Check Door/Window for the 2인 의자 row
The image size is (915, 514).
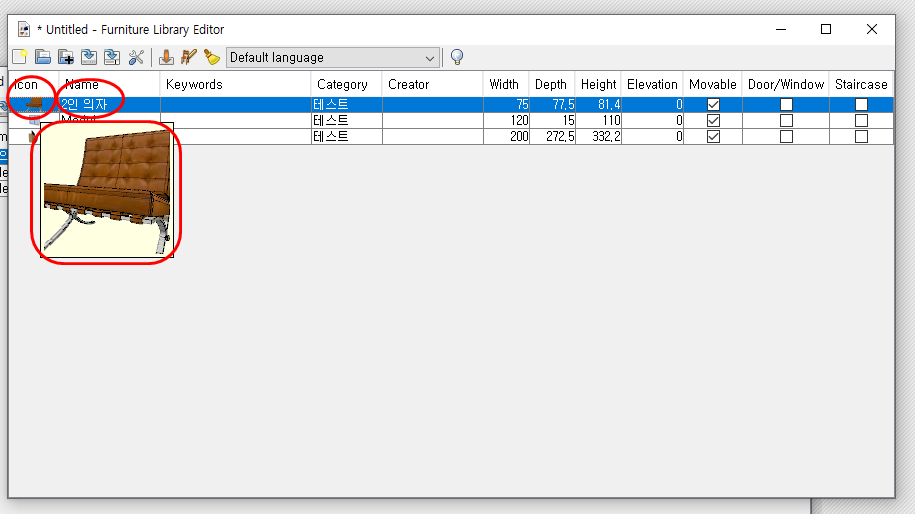coord(787,104)
